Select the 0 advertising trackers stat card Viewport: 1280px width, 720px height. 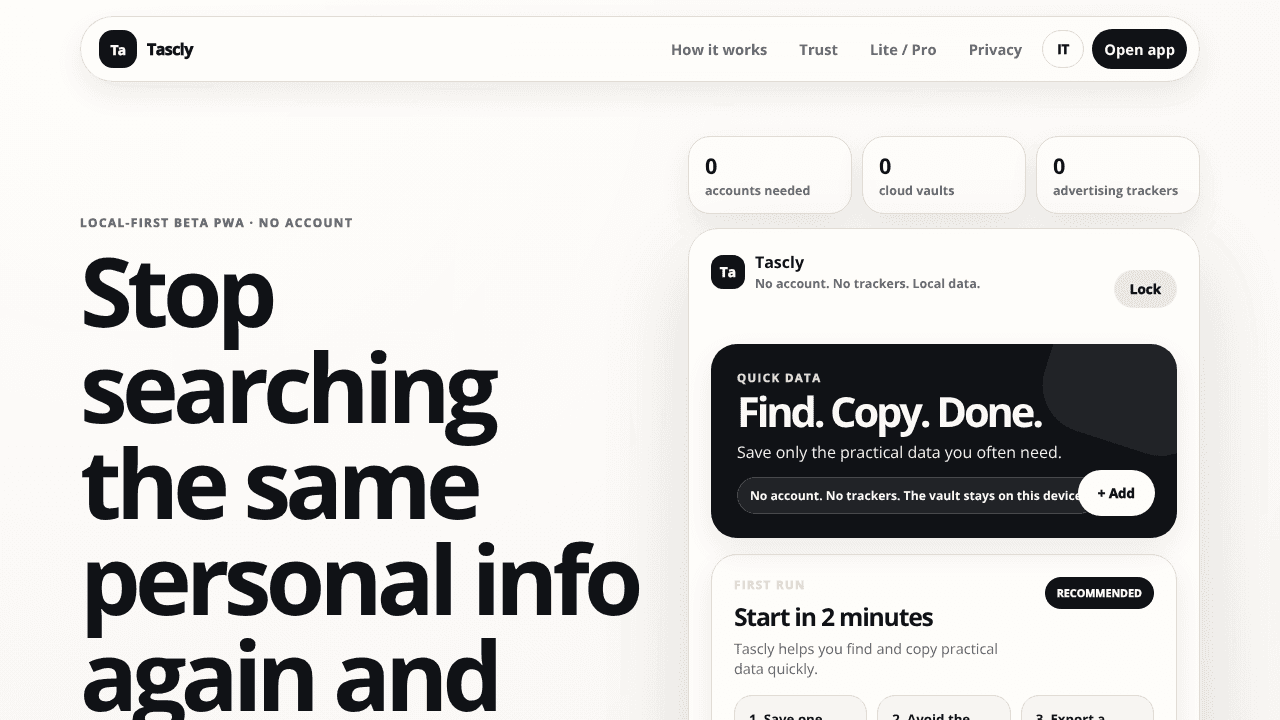point(1118,175)
